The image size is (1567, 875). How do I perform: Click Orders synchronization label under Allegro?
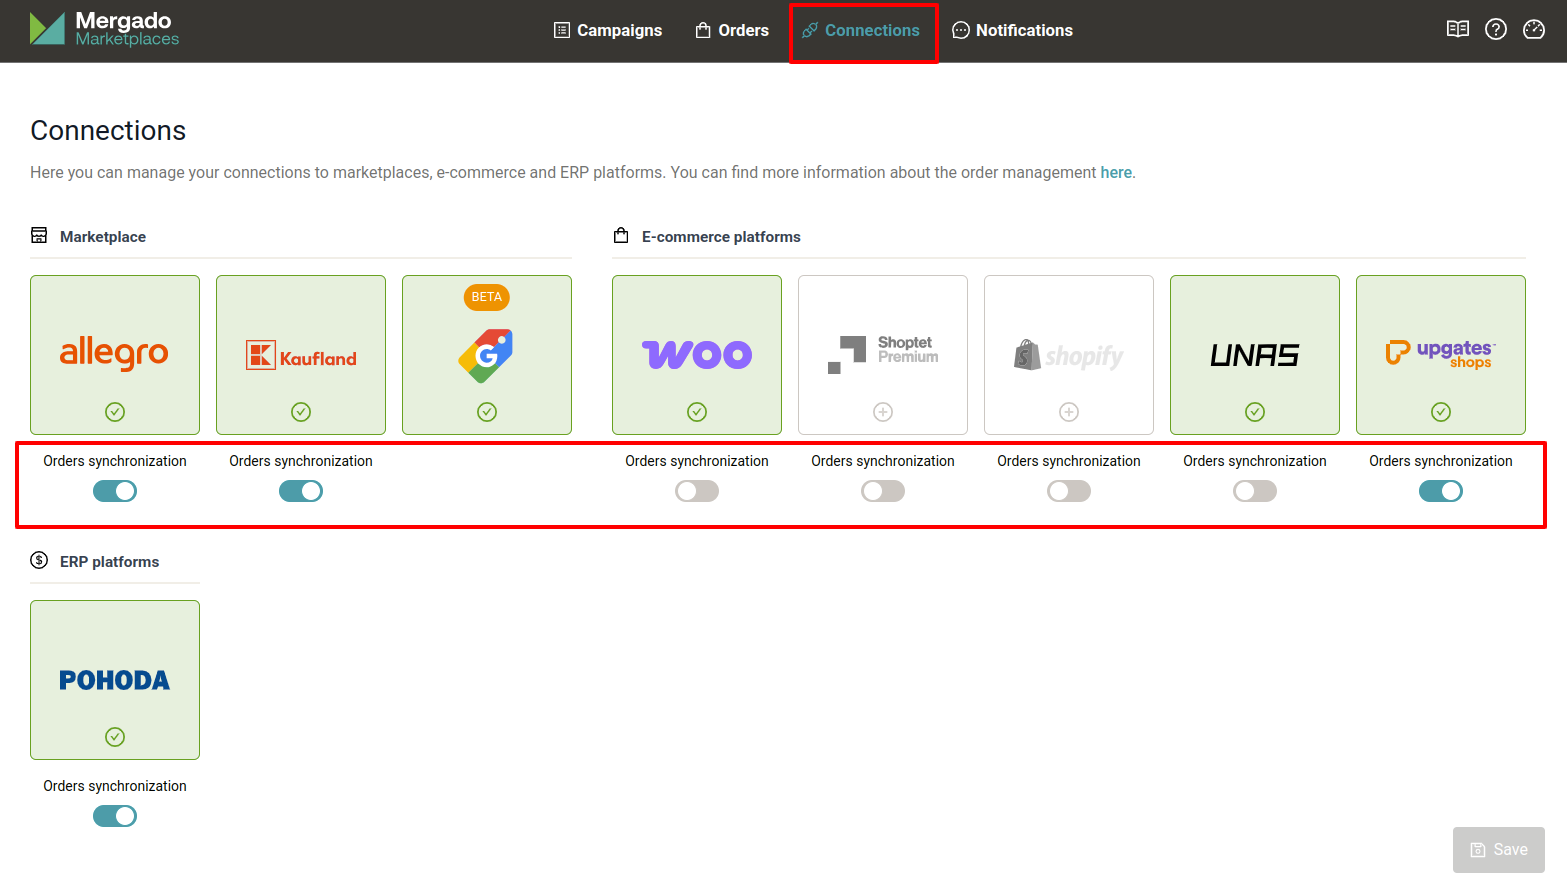tap(115, 461)
